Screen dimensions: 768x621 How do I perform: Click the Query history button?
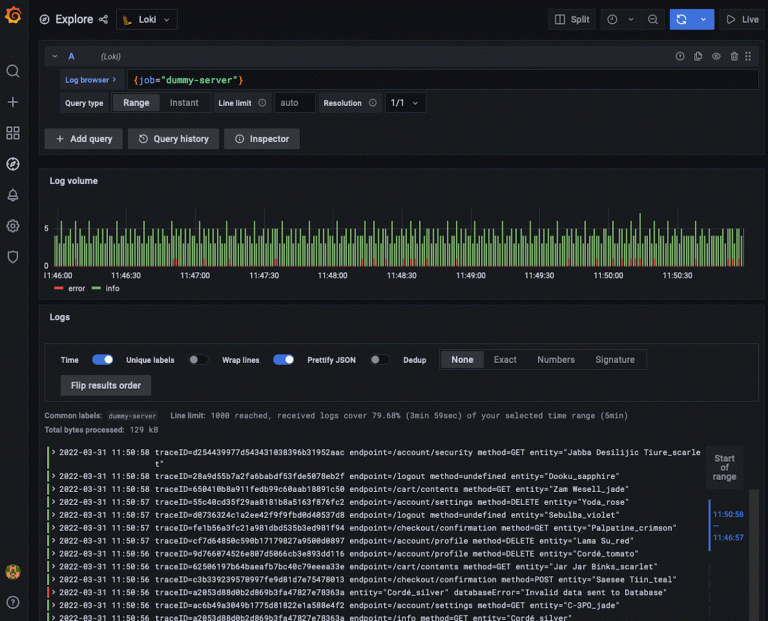coord(174,139)
